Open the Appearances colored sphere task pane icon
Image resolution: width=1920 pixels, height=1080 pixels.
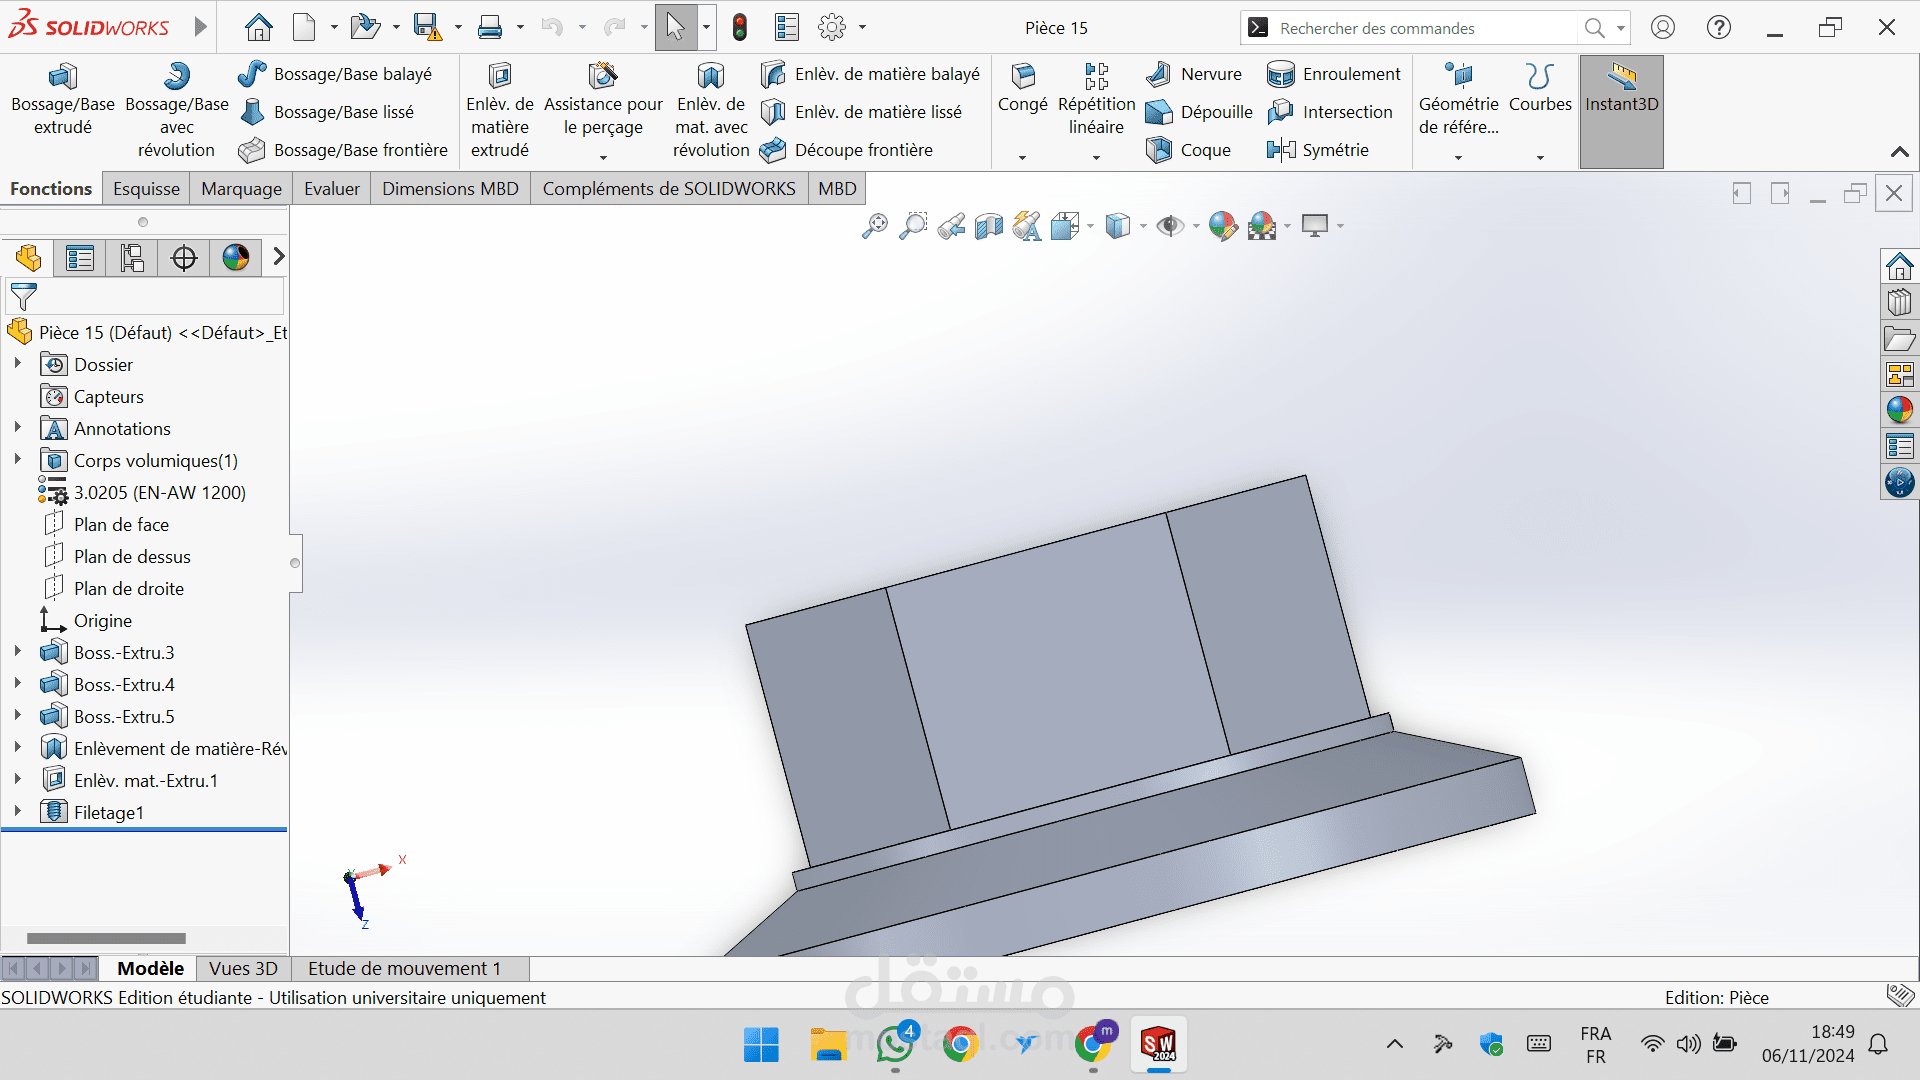(x=1899, y=410)
